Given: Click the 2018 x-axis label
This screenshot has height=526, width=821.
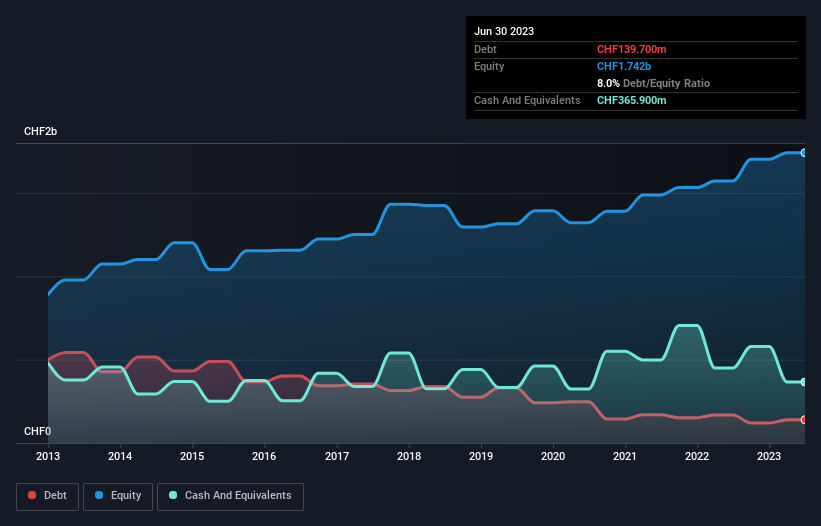Looking at the screenshot, I should tap(409, 456).
